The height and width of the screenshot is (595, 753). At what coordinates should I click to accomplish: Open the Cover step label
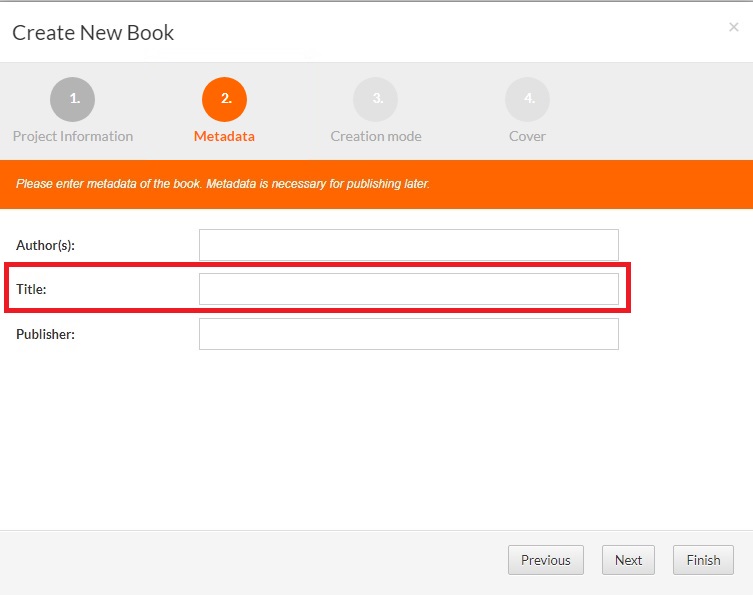tap(527, 136)
